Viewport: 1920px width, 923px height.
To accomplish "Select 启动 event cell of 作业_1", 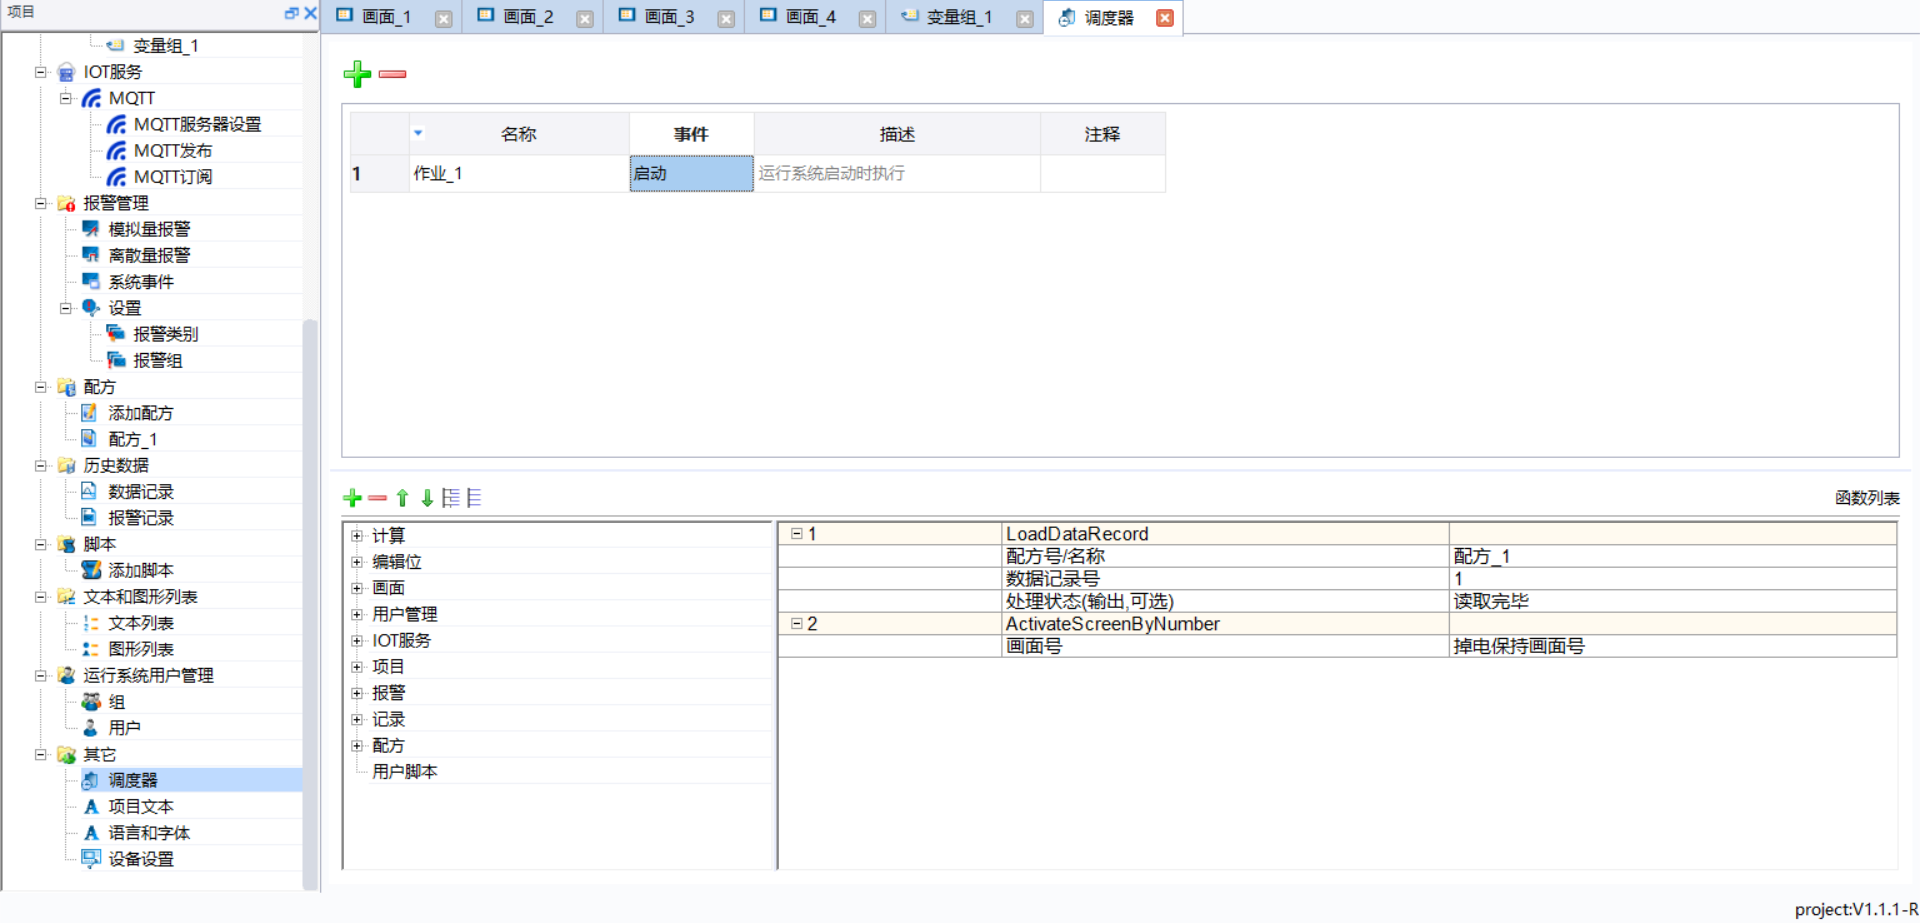I will [691, 173].
